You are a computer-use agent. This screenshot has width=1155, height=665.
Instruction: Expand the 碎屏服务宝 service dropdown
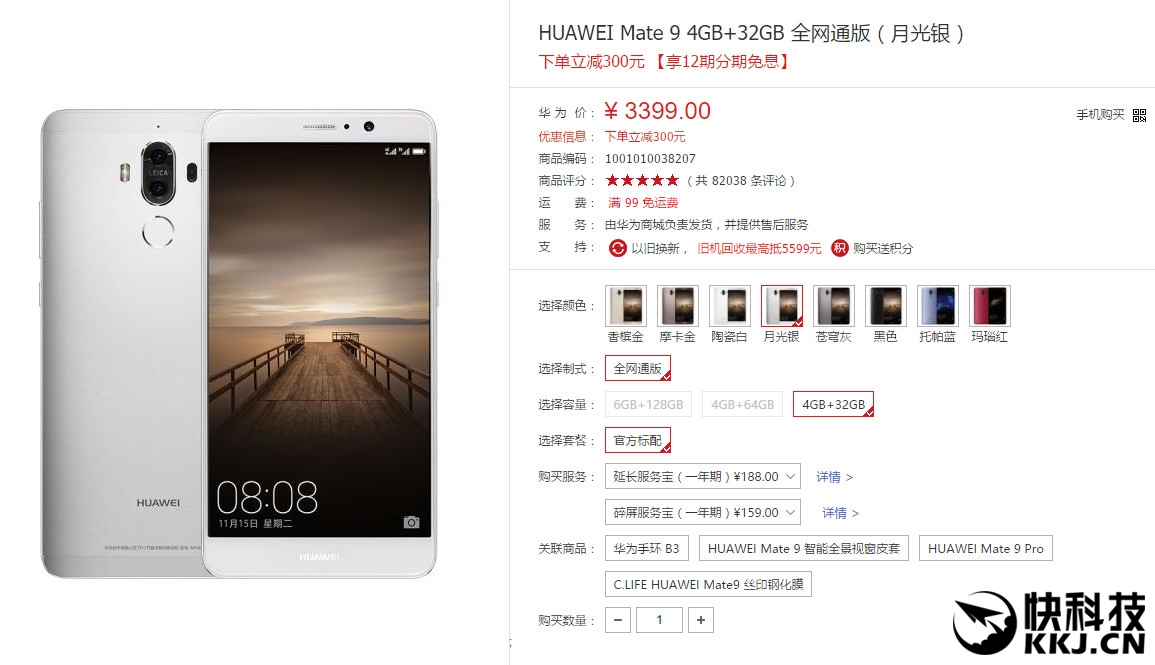tap(703, 513)
